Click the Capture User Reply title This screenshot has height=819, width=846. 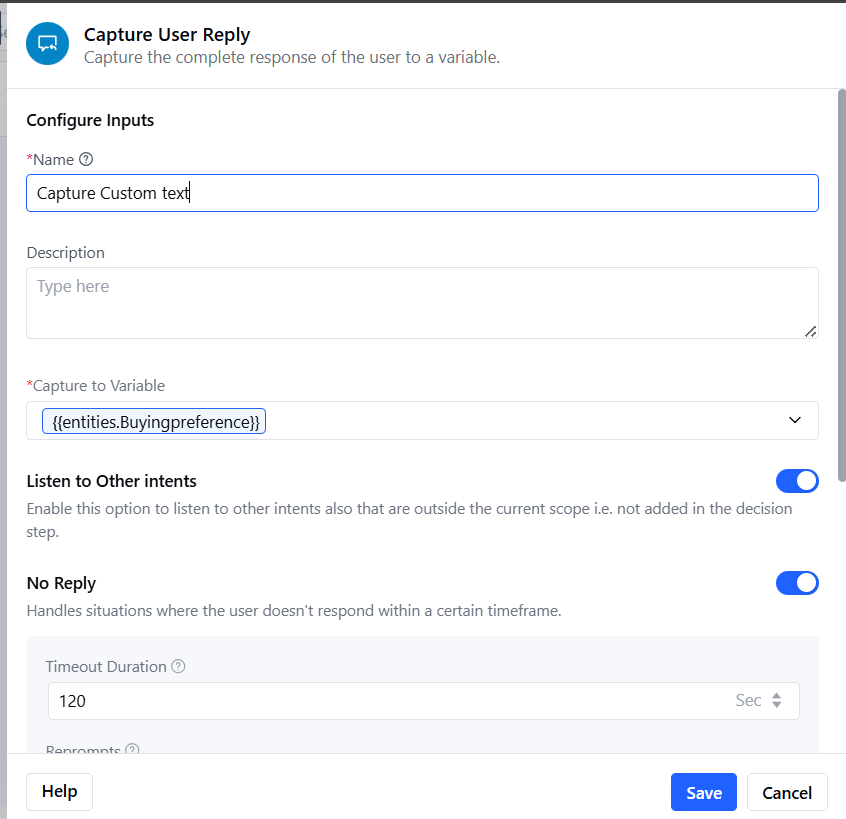[165, 34]
